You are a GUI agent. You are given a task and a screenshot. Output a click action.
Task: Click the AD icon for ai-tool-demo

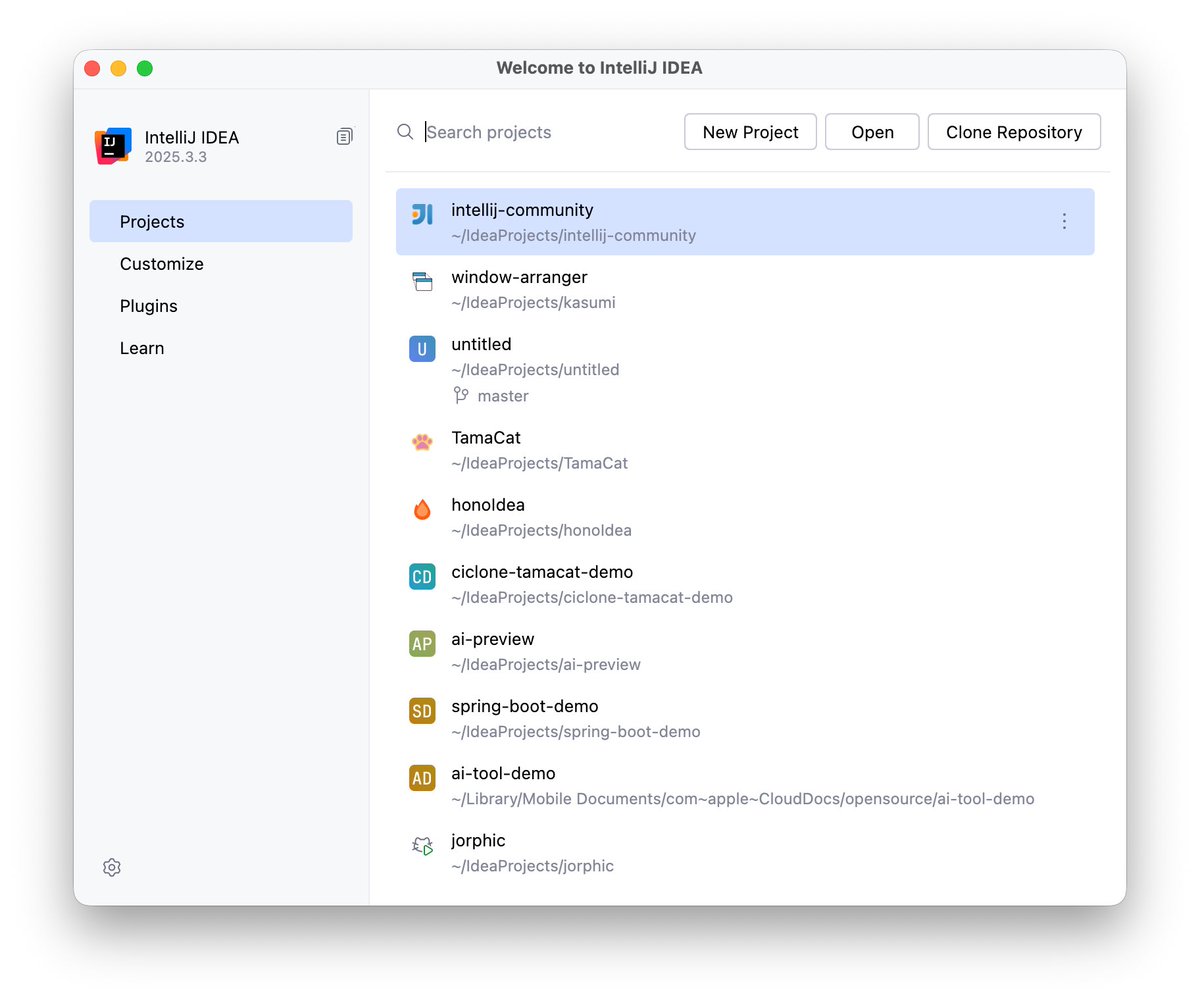point(422,777)
